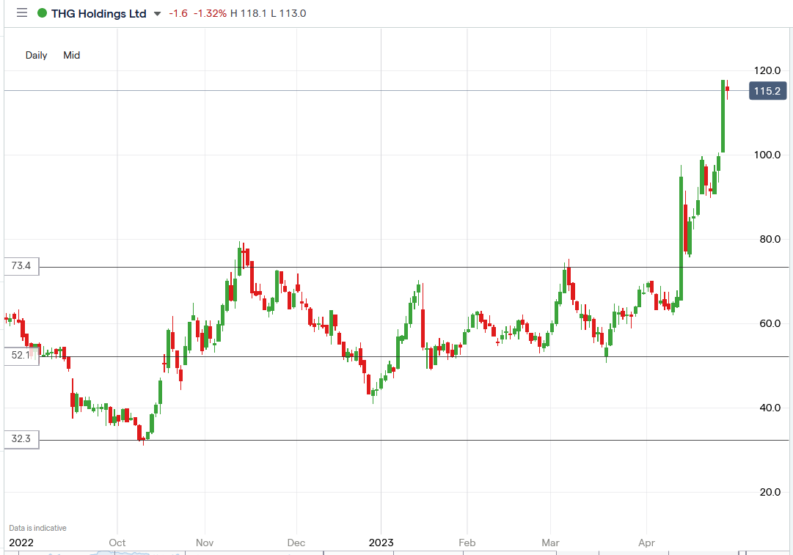Click the 20.0 mark on price axis
Screen dimensions: 793x555
767,492
